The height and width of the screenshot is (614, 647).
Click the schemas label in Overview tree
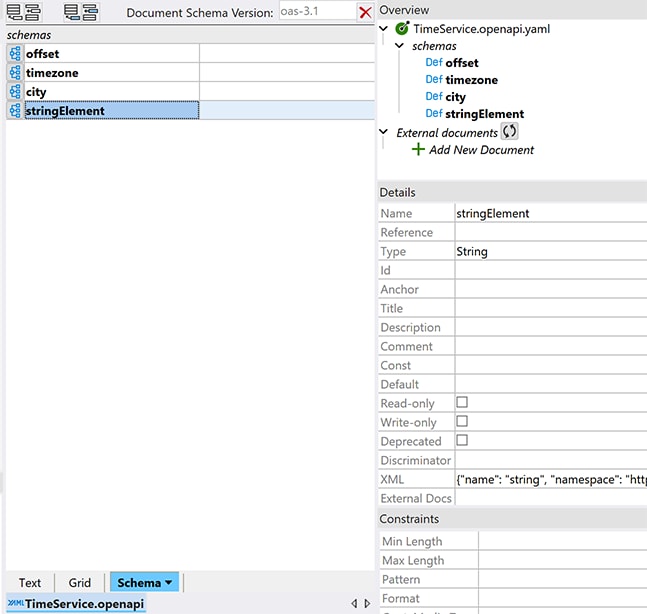click(434, 46)
